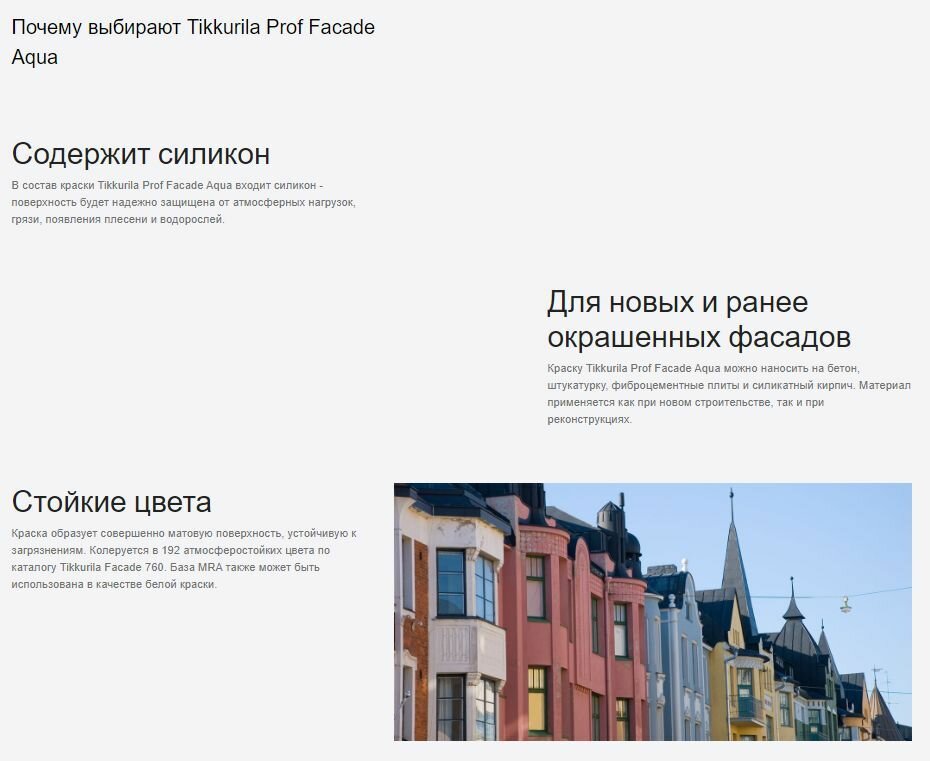Click the "Для новых и ранее окрашенных фасадов" heading
The image size is (930, 761).
[x=699, y=320]
